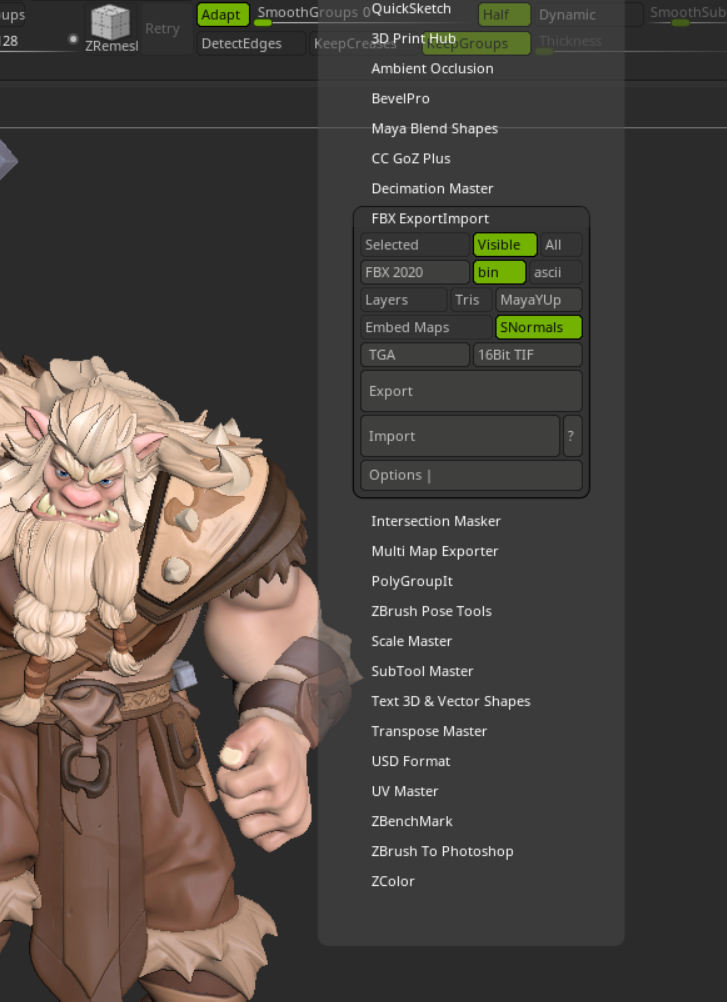Expand Maya Blend Shapes section

(434, 128)
